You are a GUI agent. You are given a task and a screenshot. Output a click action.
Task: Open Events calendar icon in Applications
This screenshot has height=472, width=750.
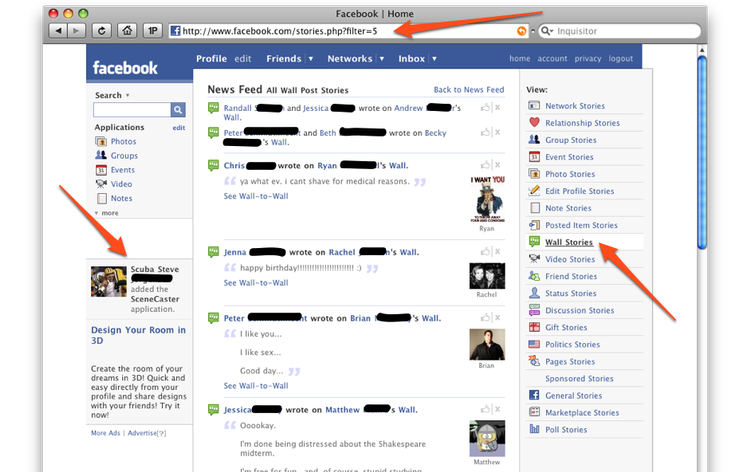[101, 170]
